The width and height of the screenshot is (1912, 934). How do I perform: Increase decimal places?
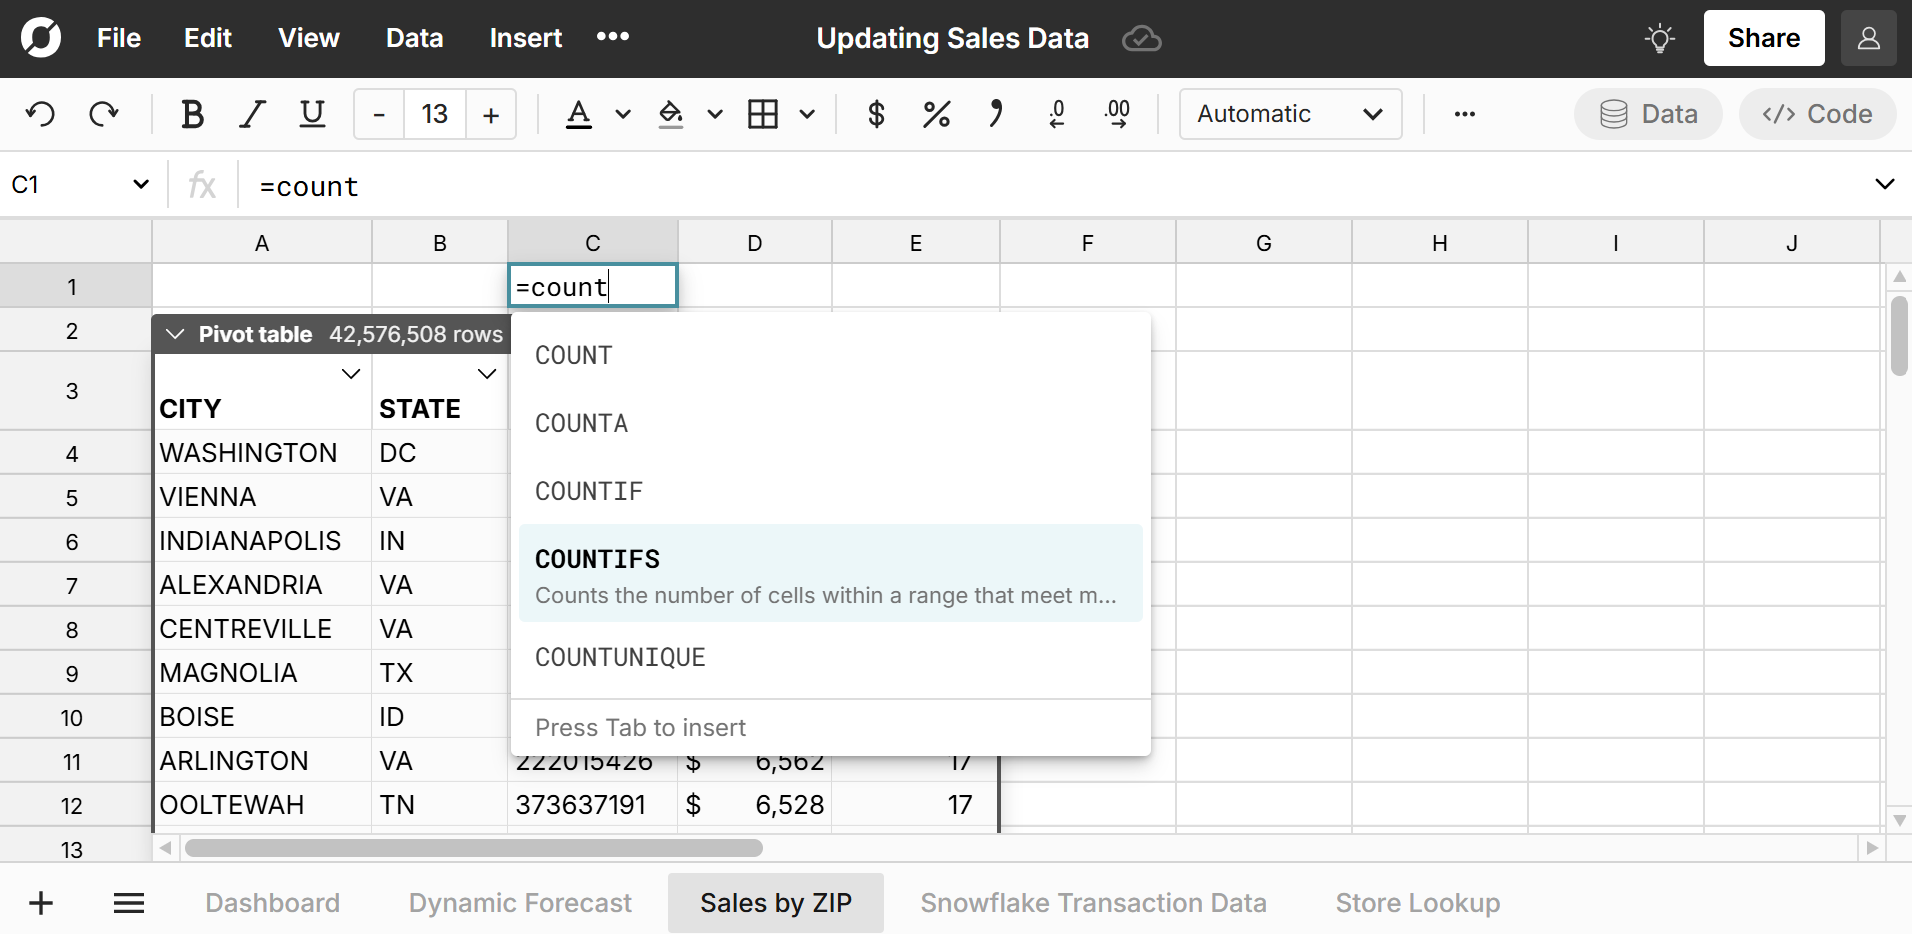[1118, 114]
